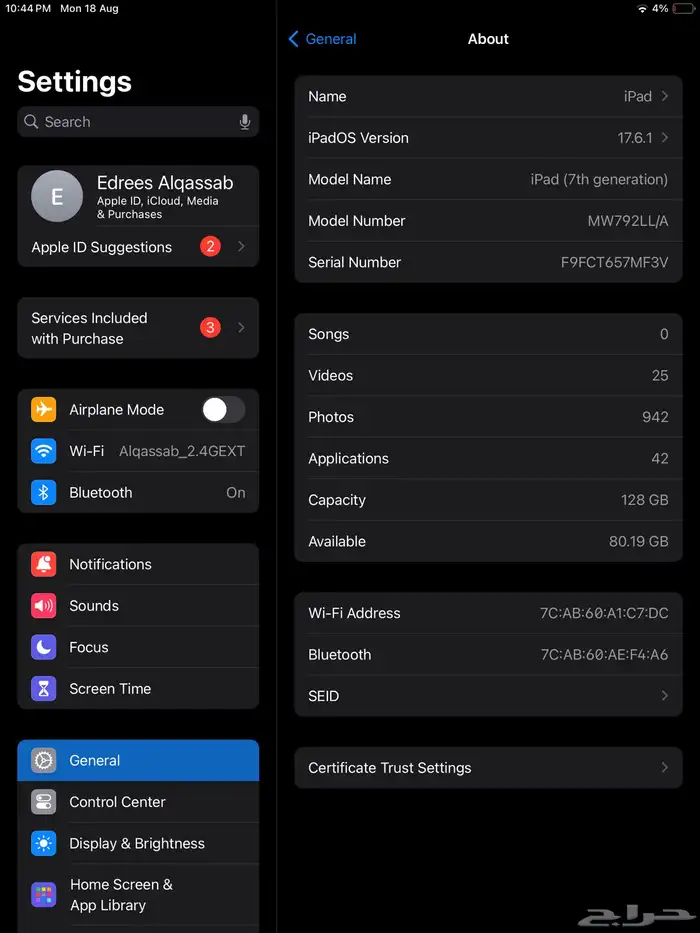Tap the SEID label
Screen dimensions: 700x933
click(324, 696)
